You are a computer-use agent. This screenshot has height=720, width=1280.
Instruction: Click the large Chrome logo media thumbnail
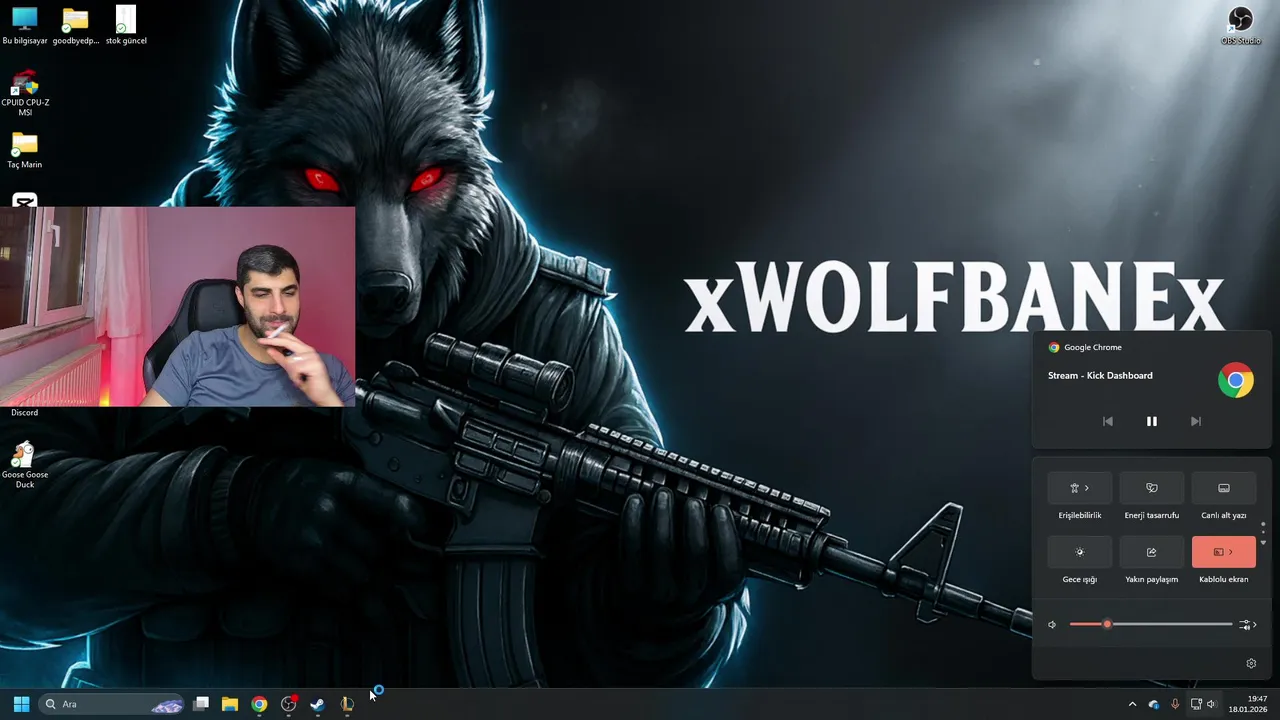[1235, 380]
